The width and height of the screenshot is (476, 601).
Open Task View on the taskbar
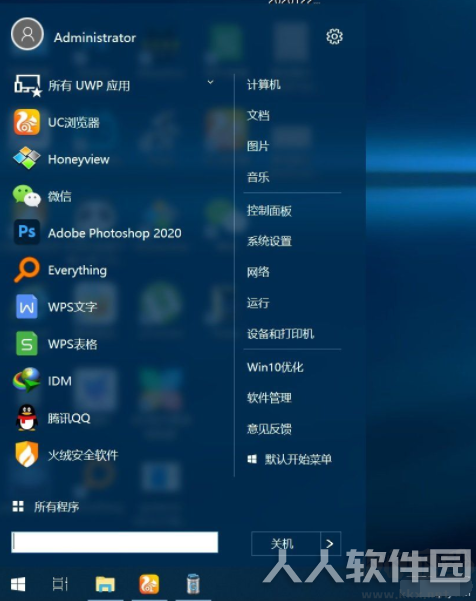tap(60, 584)
